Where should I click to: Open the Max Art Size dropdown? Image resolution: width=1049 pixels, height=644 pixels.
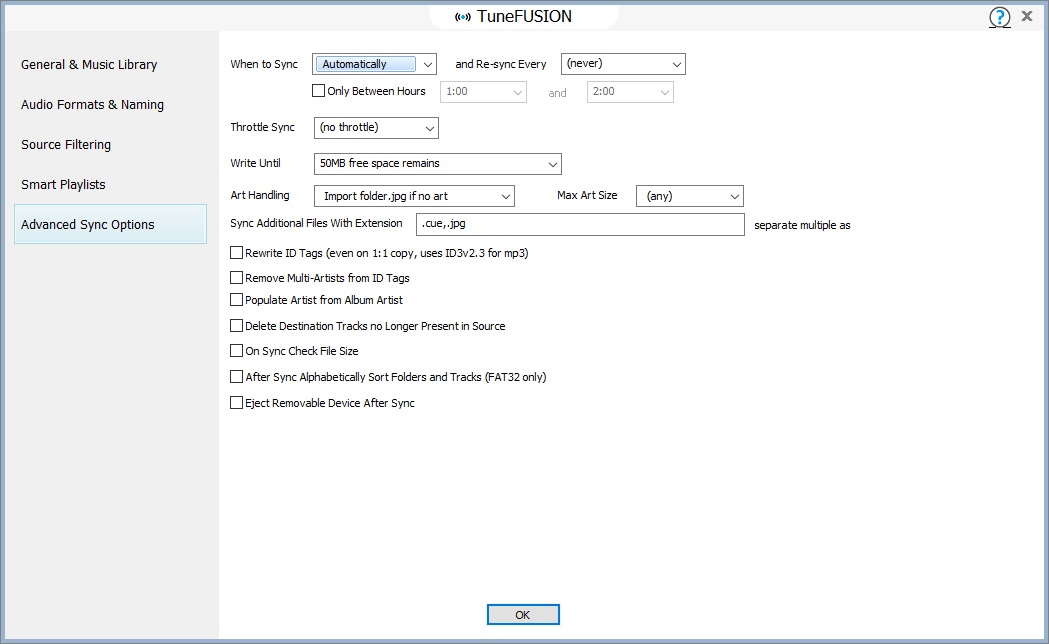click(689, 196)
